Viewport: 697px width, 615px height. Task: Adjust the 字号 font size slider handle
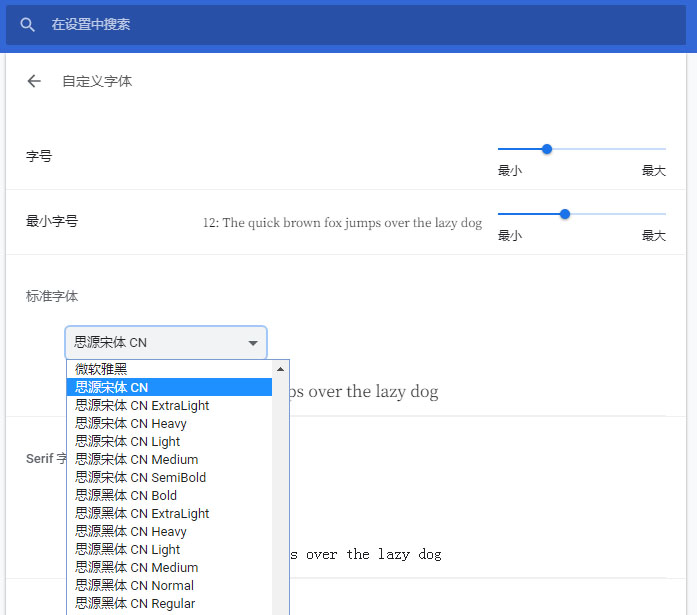[x=547, y=149]
